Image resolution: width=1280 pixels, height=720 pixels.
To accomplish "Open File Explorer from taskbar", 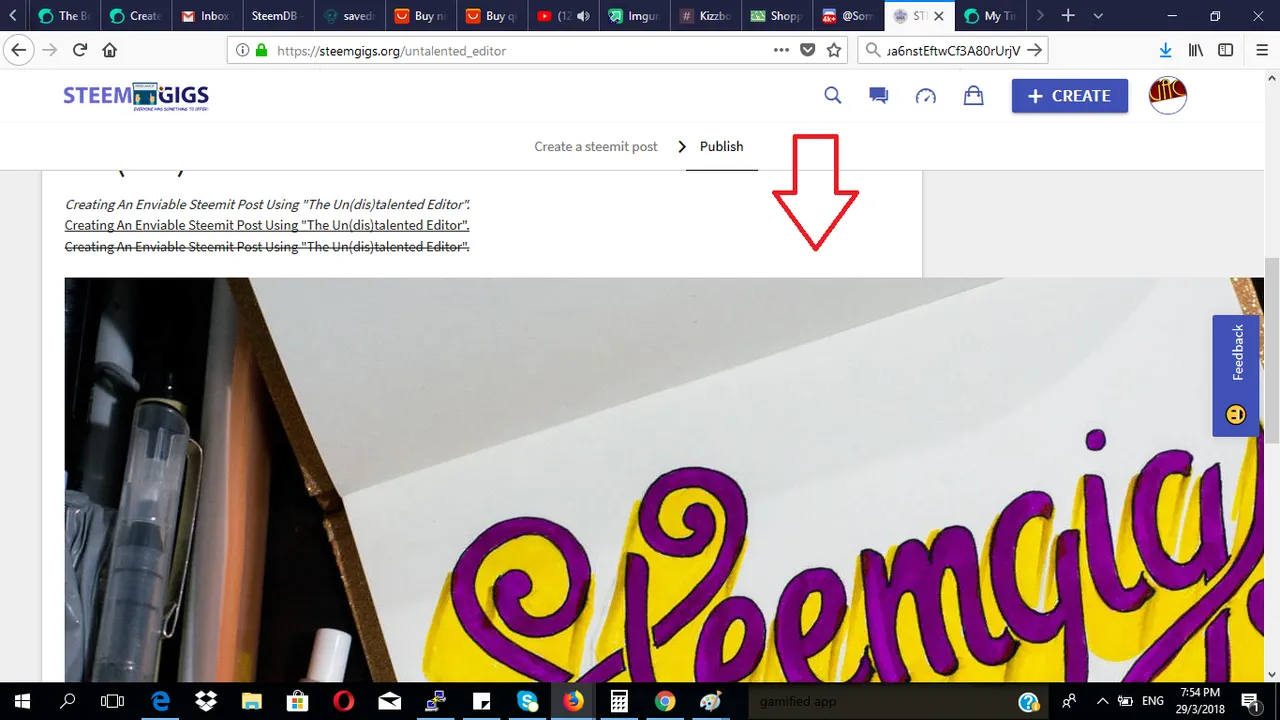I will click(x=251, y=701).
